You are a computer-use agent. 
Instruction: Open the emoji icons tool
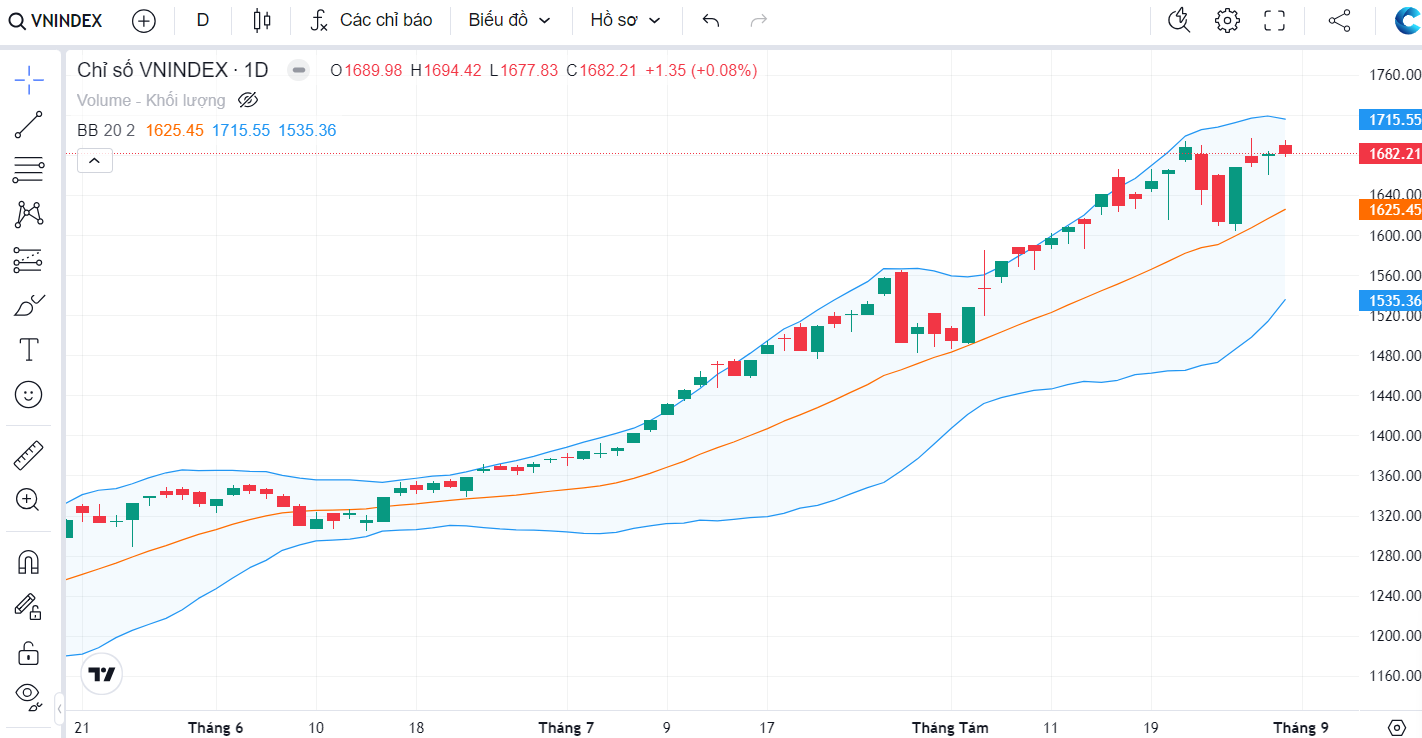pyautogui.click(x=29, y=395)
